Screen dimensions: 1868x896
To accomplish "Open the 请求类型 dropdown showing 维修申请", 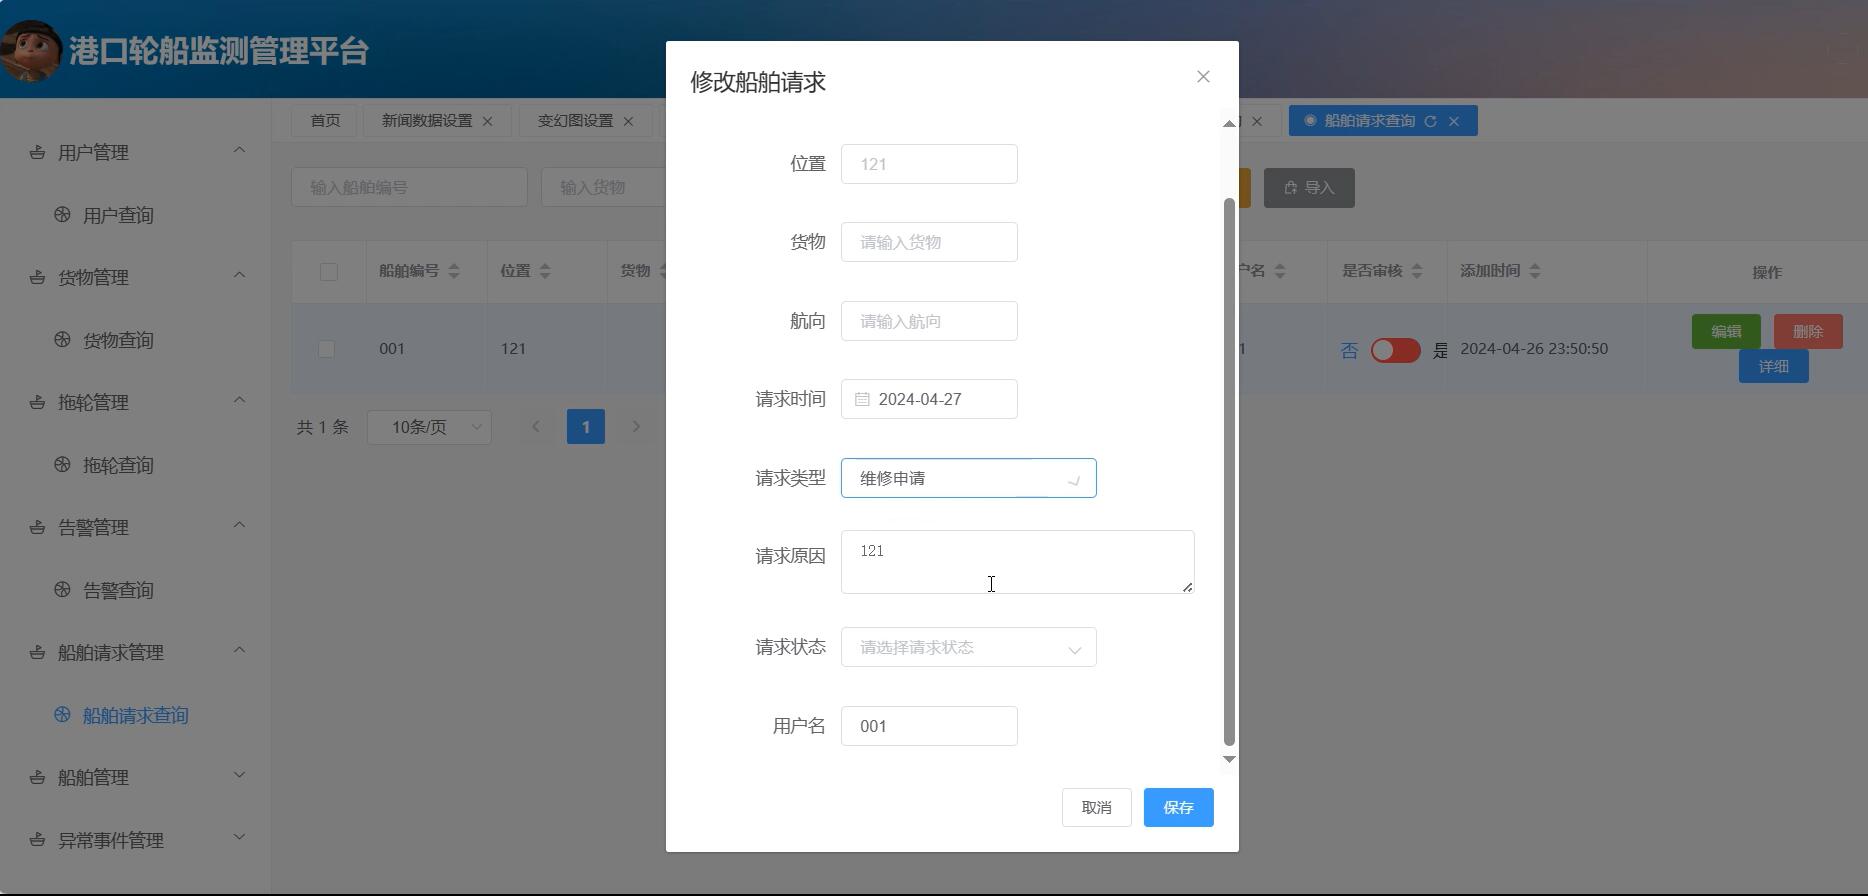I will [x=968, y=478].
